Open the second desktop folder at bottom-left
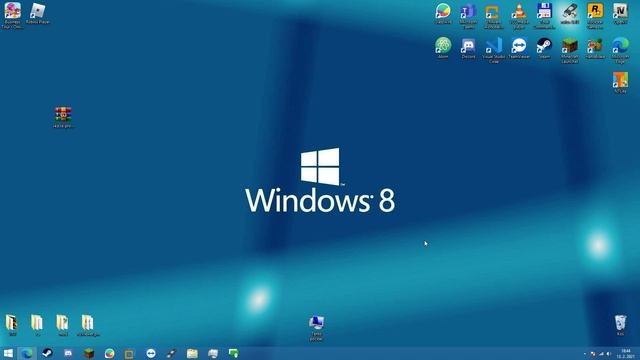The image size is (640, 360). tap(37, 325)
